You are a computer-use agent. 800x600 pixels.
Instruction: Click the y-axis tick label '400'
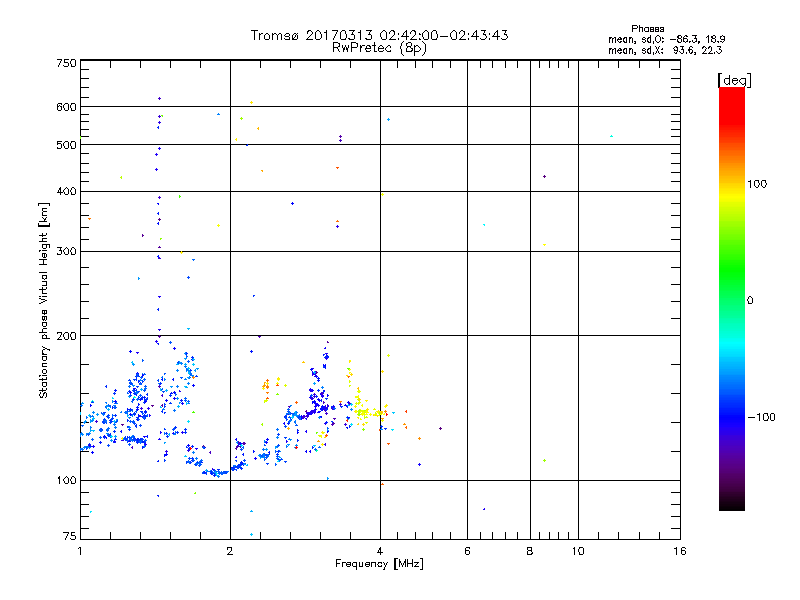coord(66,192)
